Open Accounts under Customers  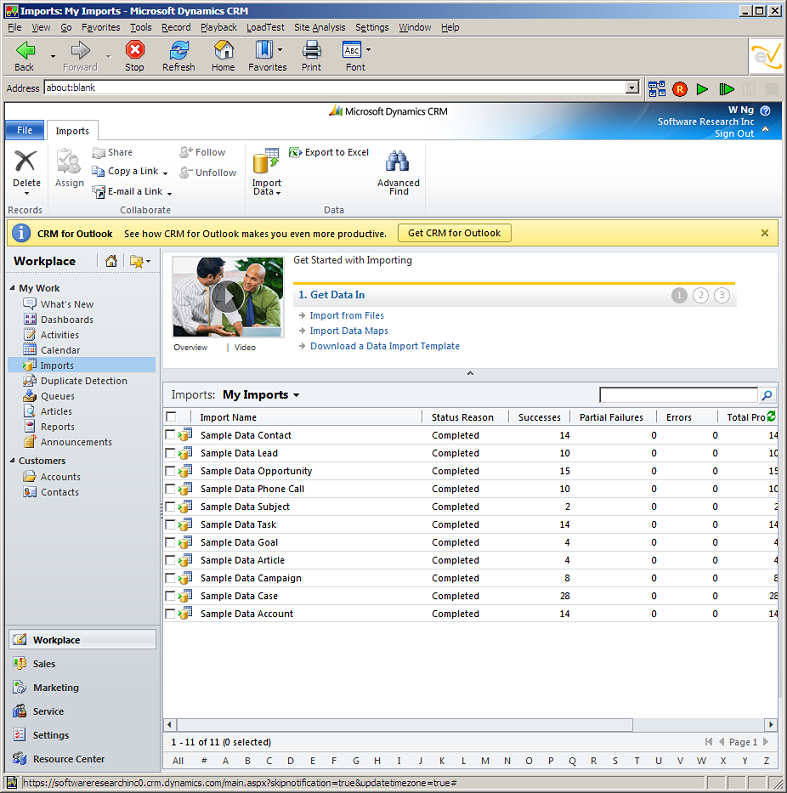click(x=60, y=477)
